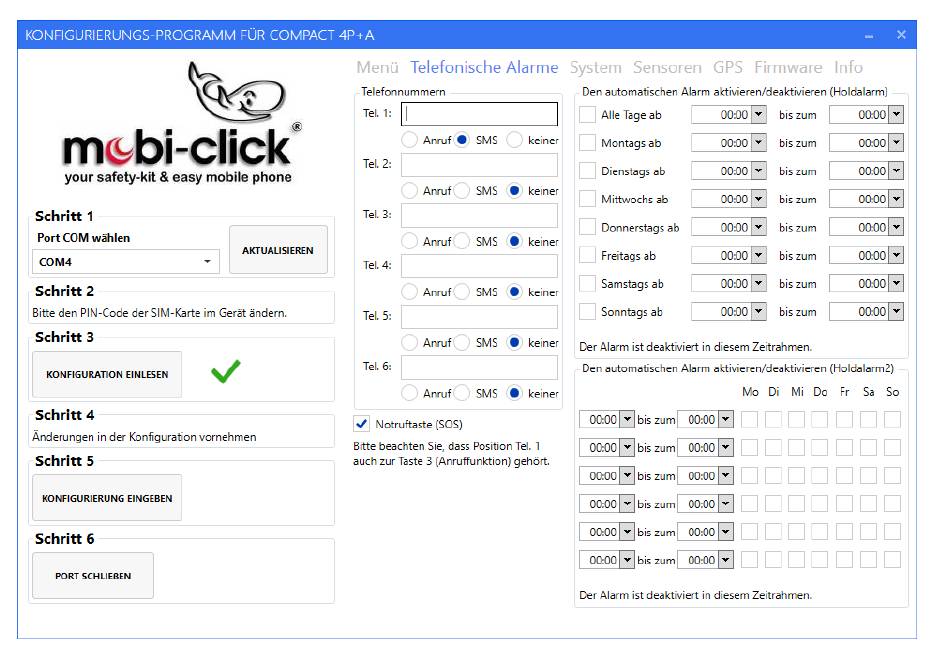Click KONFIGURATION EINLESEN button
This screenshot has width=950, height=648.
point(107,375)
